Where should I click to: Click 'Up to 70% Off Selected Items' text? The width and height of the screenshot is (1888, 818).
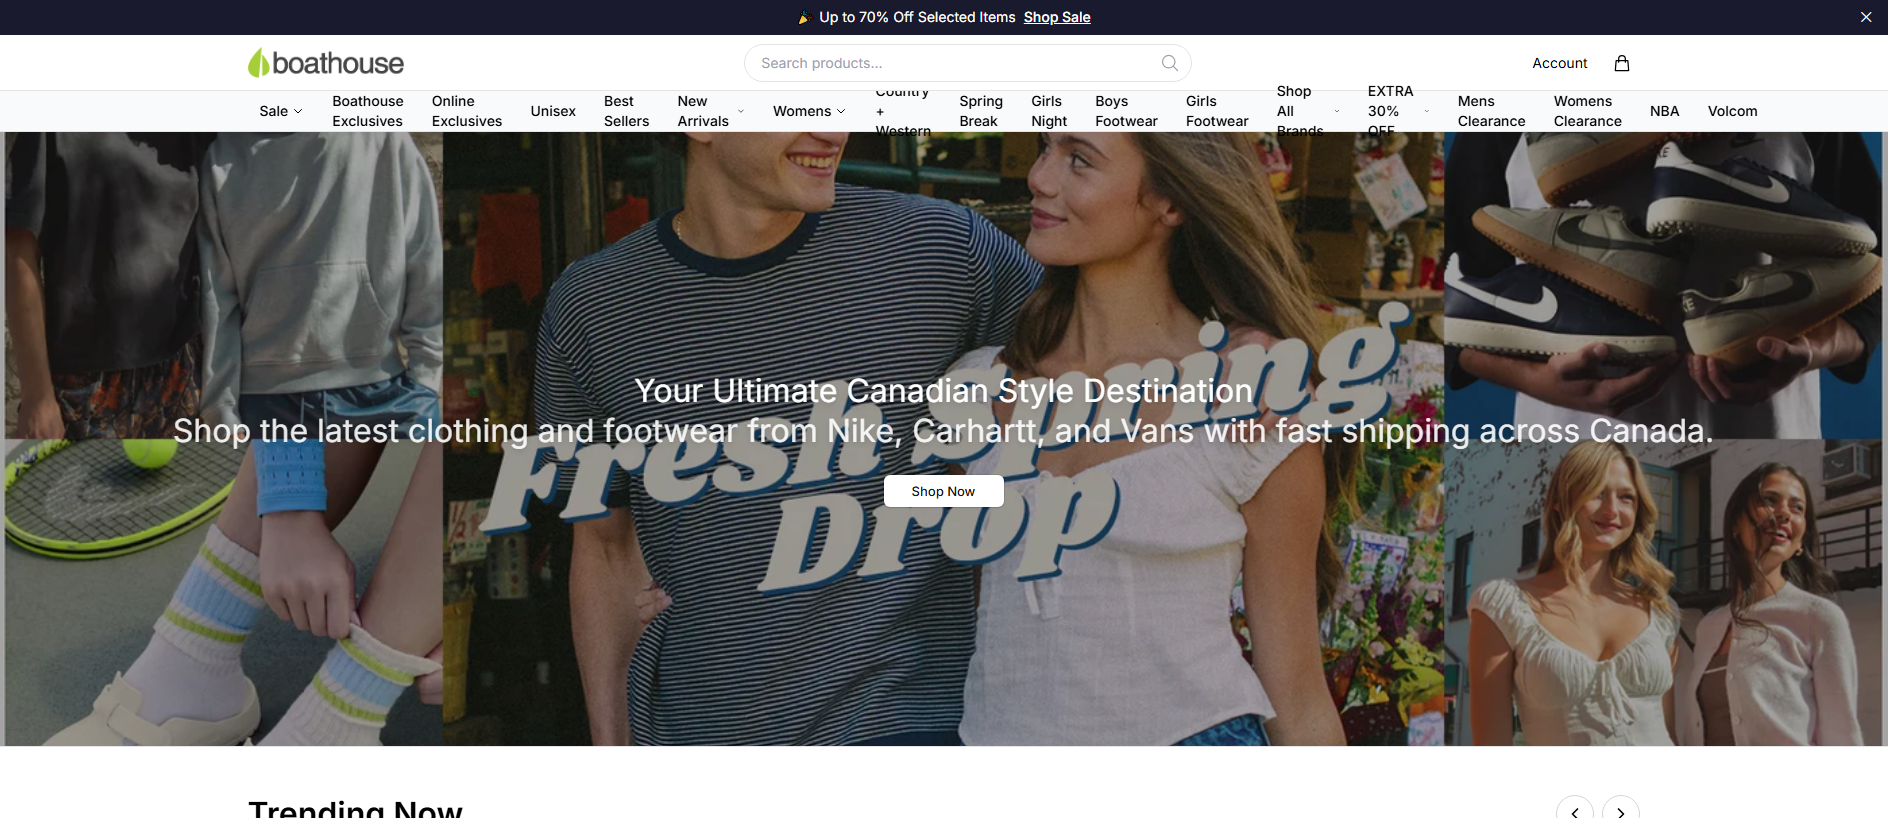pyautogui.click(x=917, y=17)
